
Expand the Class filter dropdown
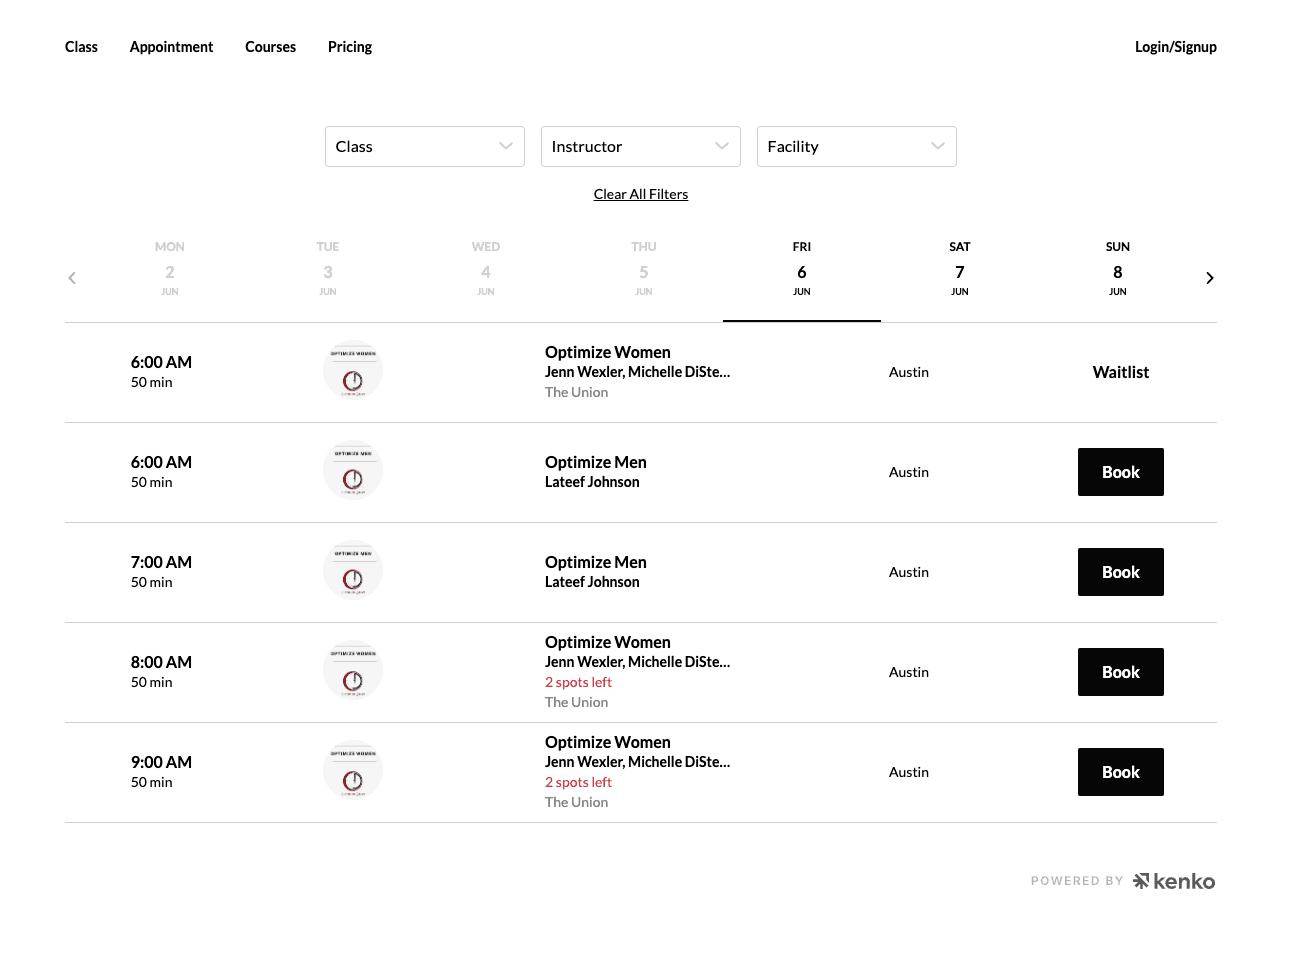pos(425,146)
